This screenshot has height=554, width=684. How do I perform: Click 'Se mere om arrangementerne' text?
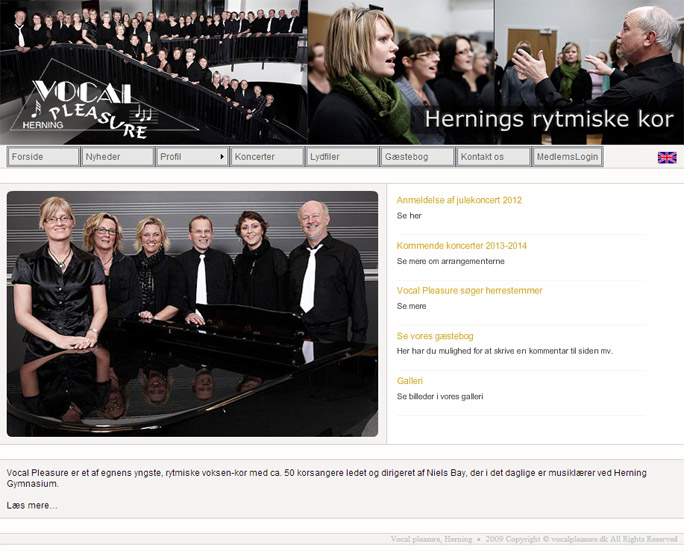[451, 261]
